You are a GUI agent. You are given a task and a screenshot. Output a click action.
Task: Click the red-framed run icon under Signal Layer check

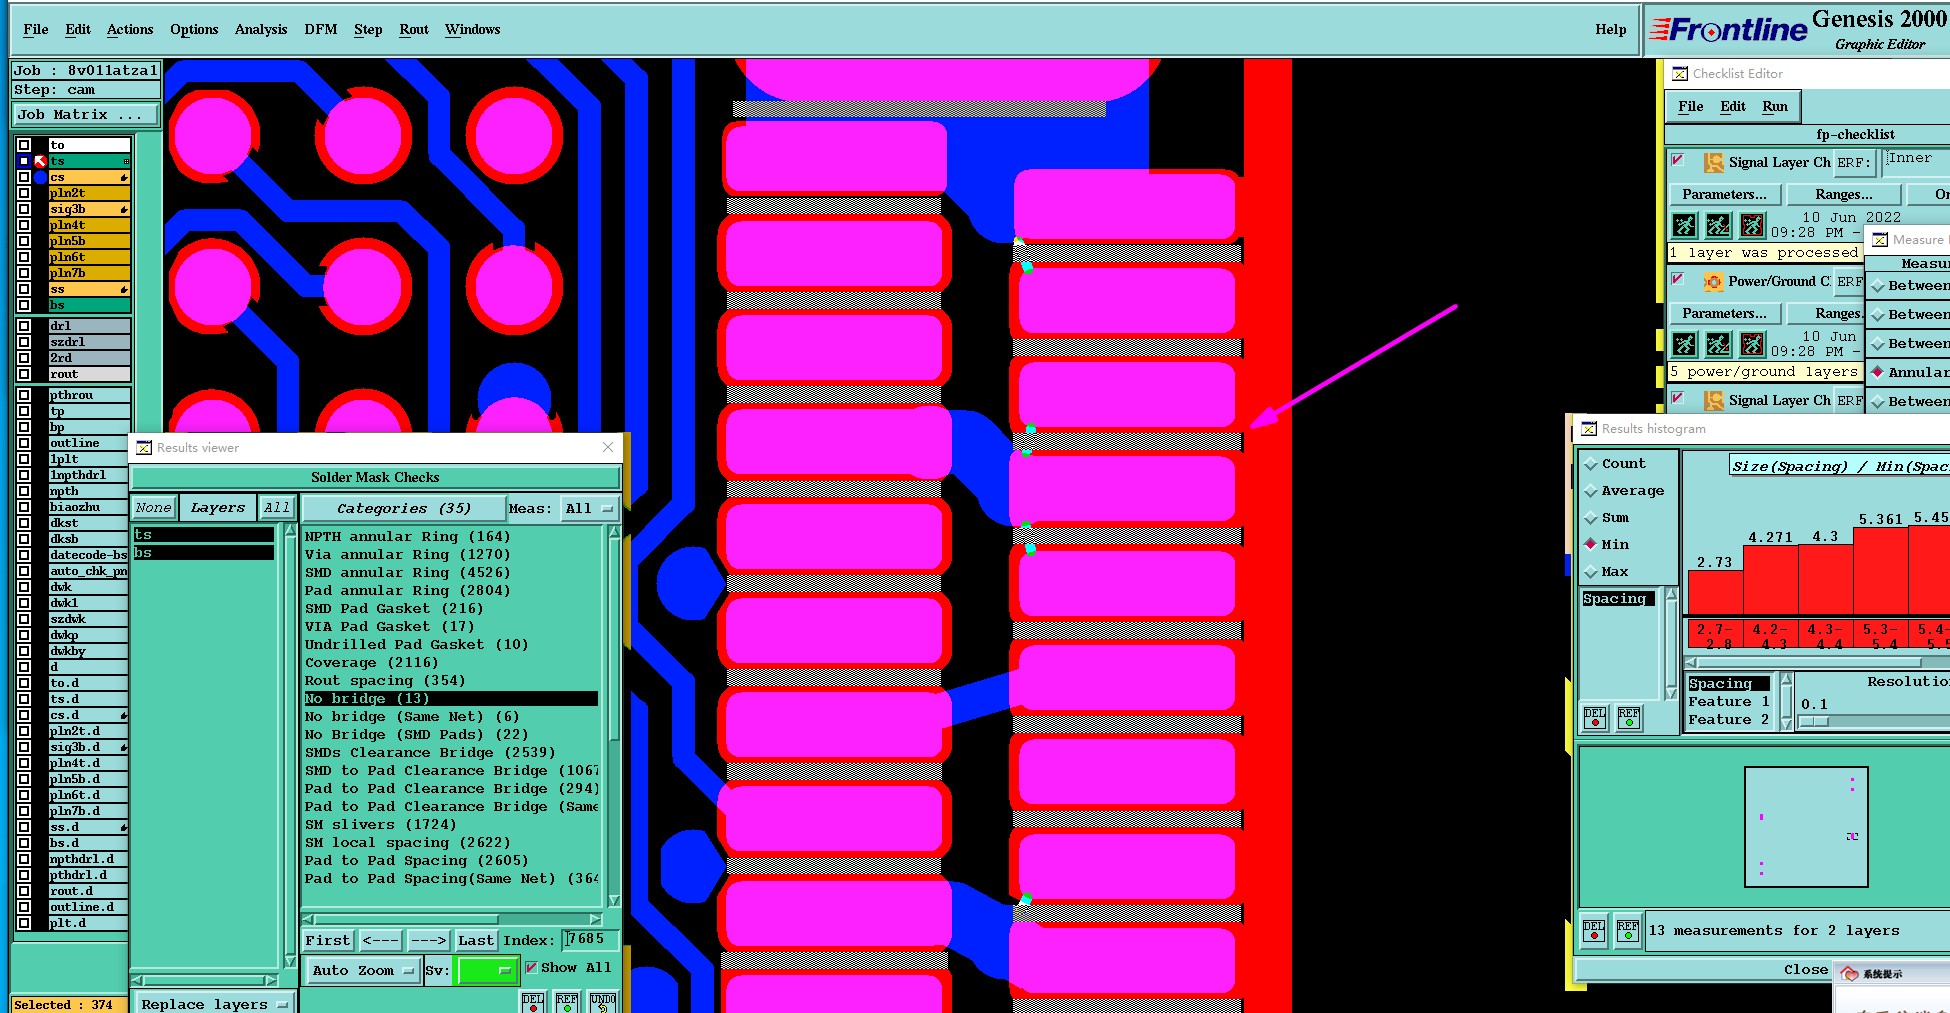[1752, 225]
